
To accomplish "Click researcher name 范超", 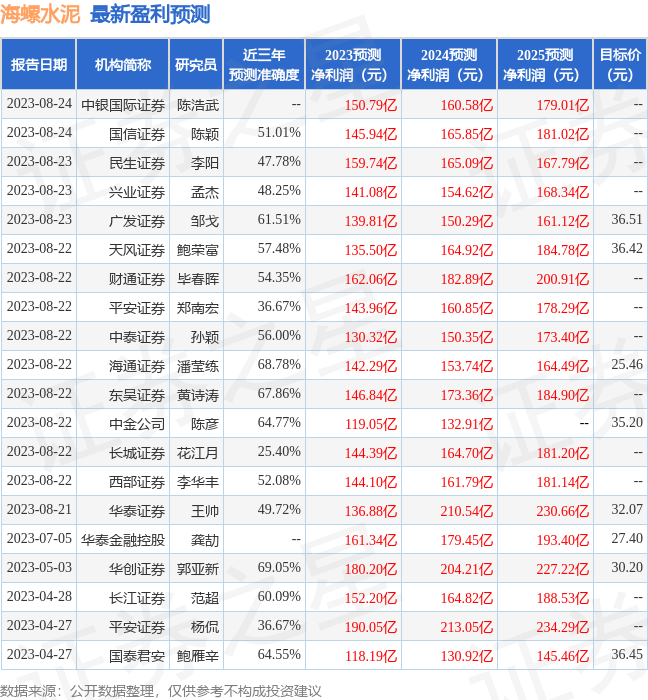I will pyautogui.click(x=205, y=598).
